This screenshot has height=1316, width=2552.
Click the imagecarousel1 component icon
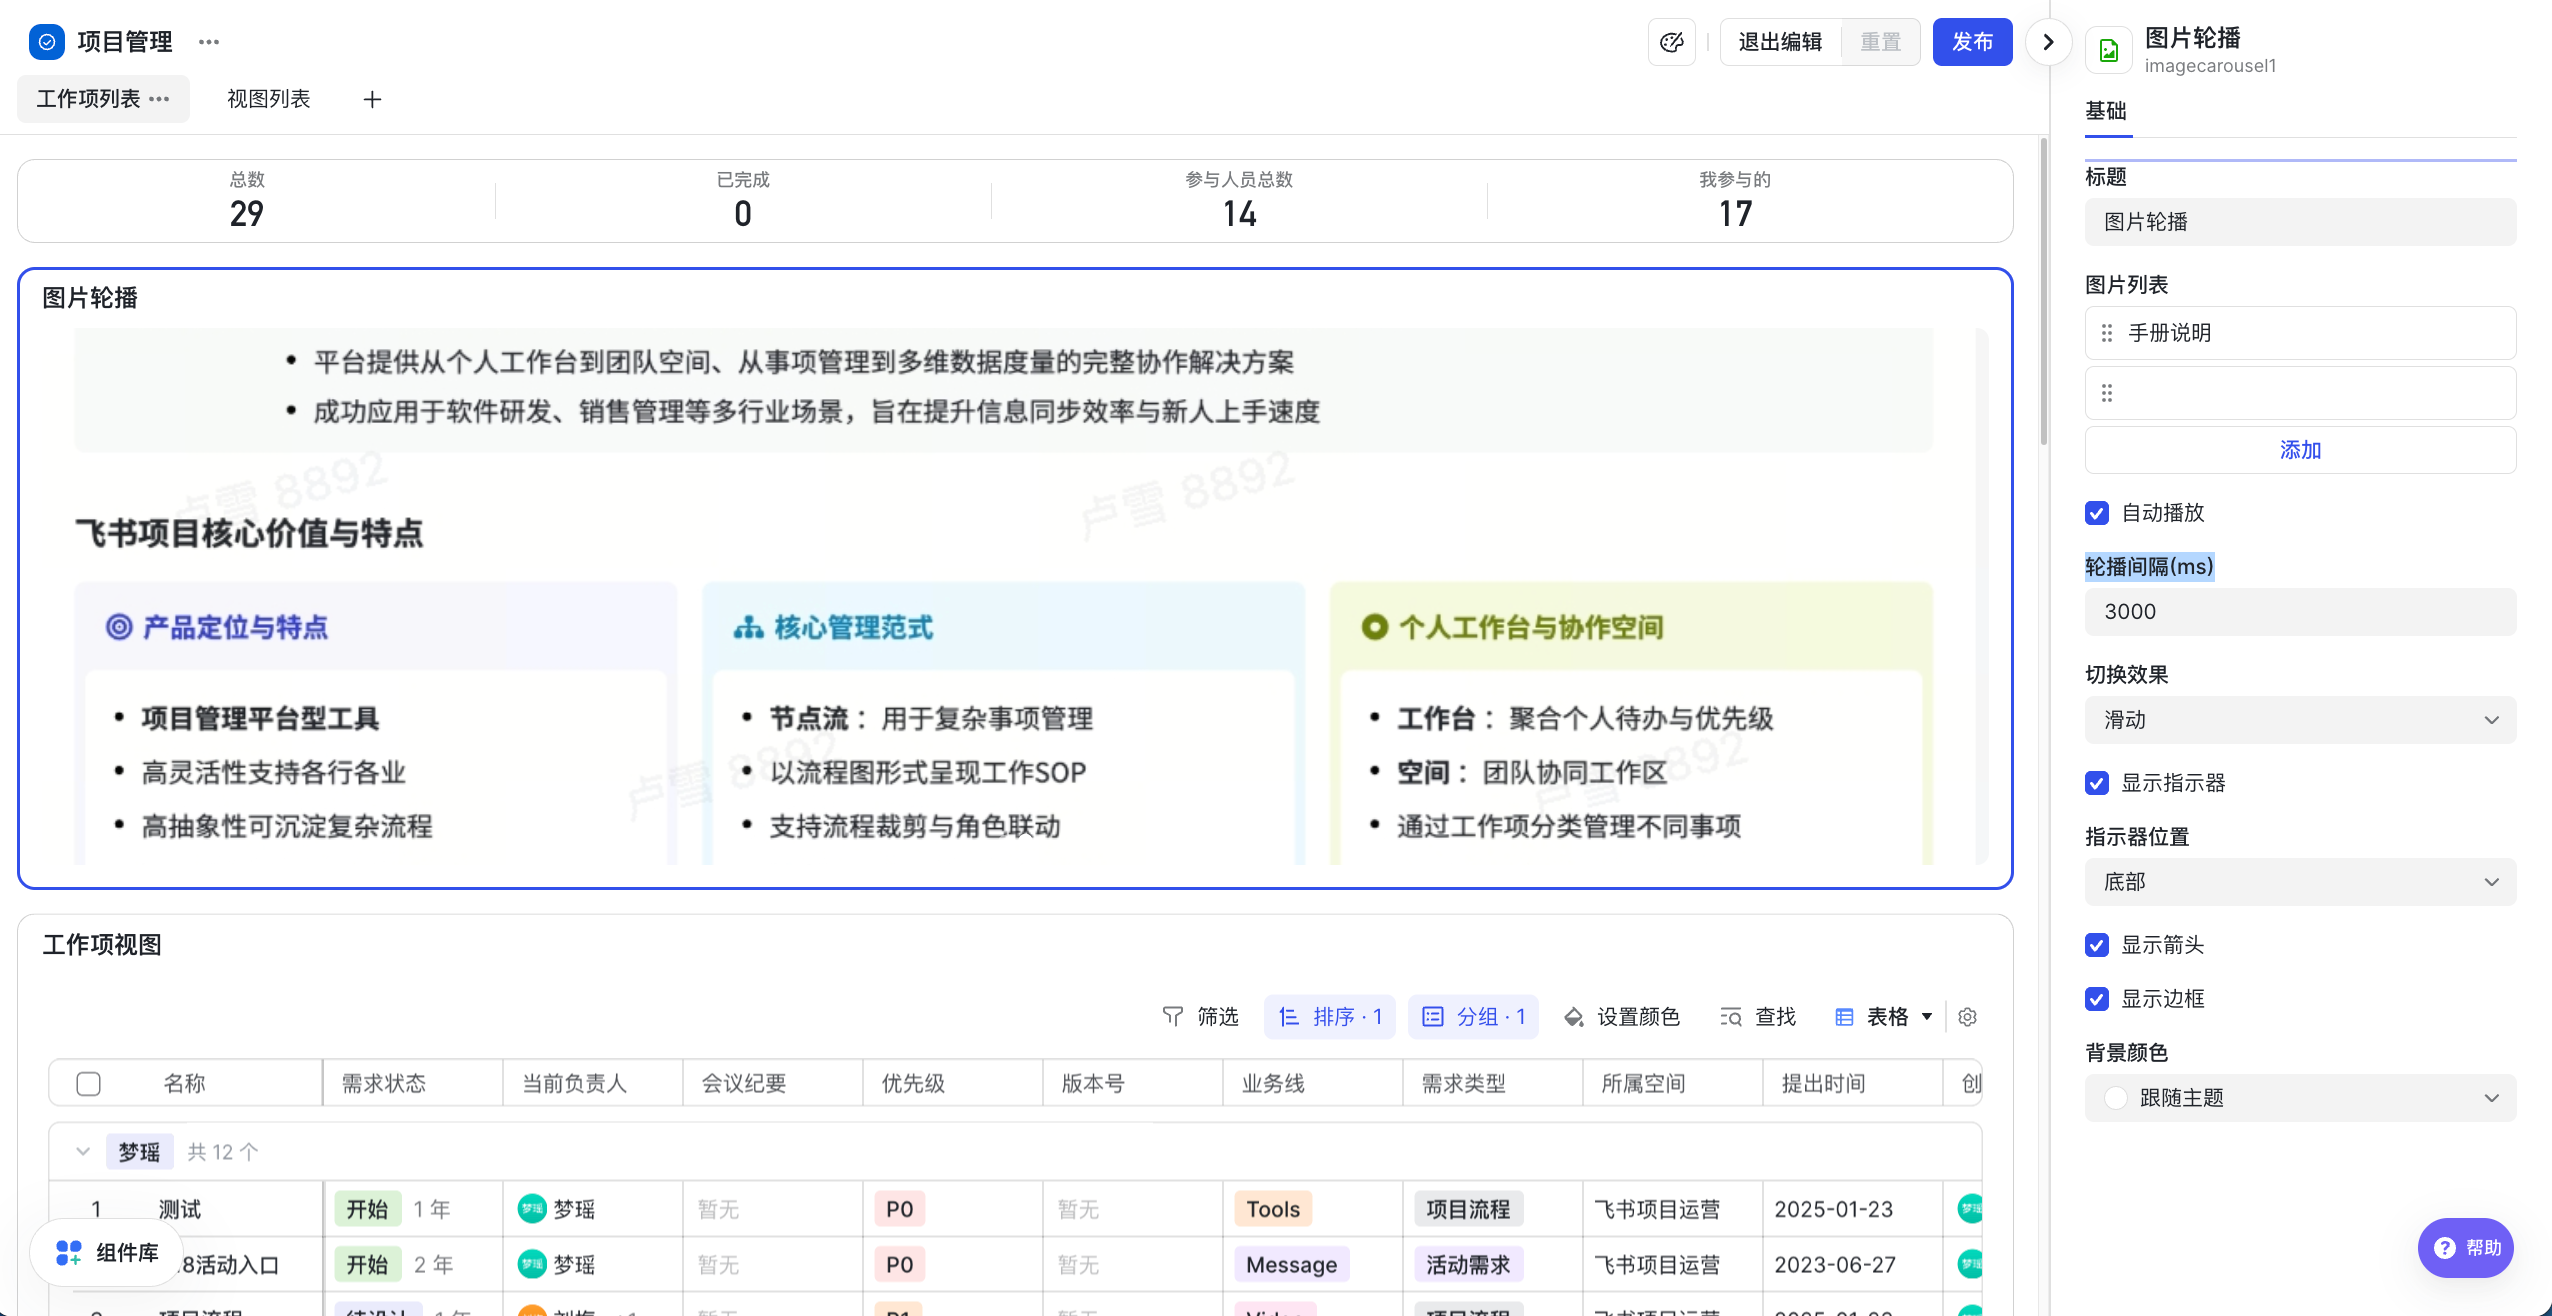2109,50
